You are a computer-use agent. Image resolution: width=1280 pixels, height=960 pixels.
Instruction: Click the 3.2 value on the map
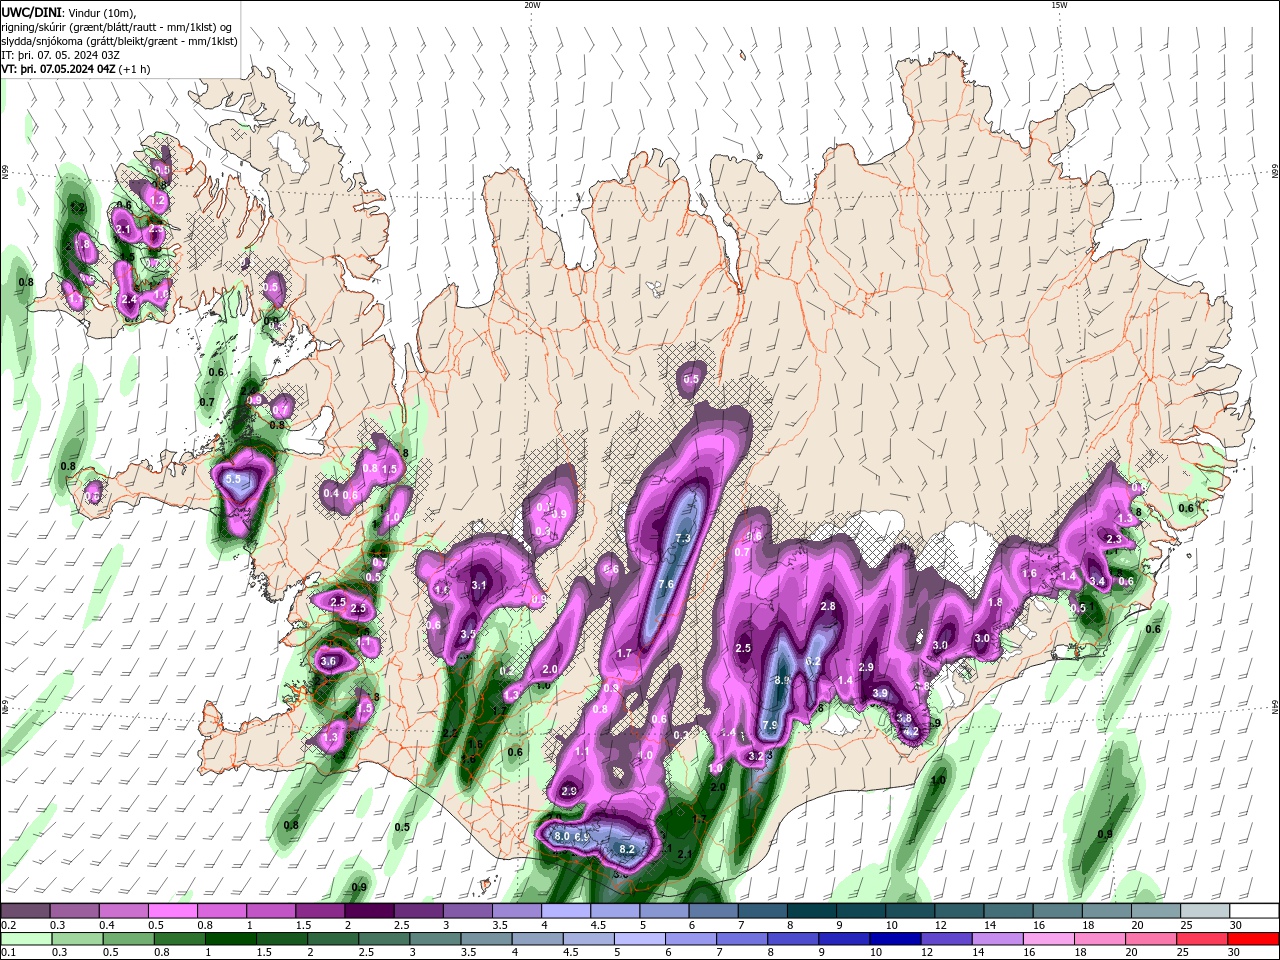click(756, 757)
